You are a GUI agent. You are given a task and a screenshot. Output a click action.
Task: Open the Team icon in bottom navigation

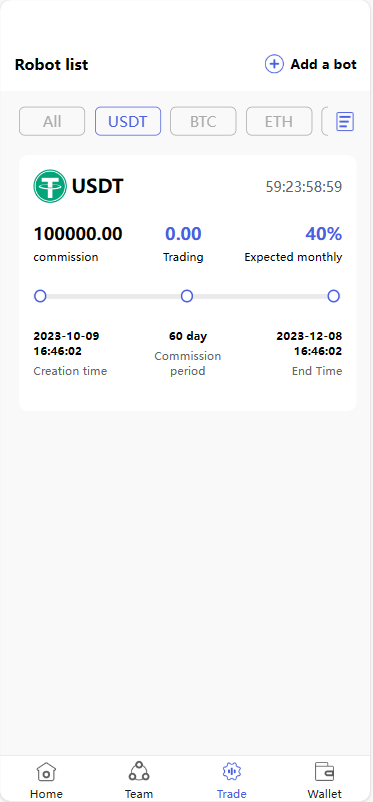pyautogui.click(x=139, y=771)
